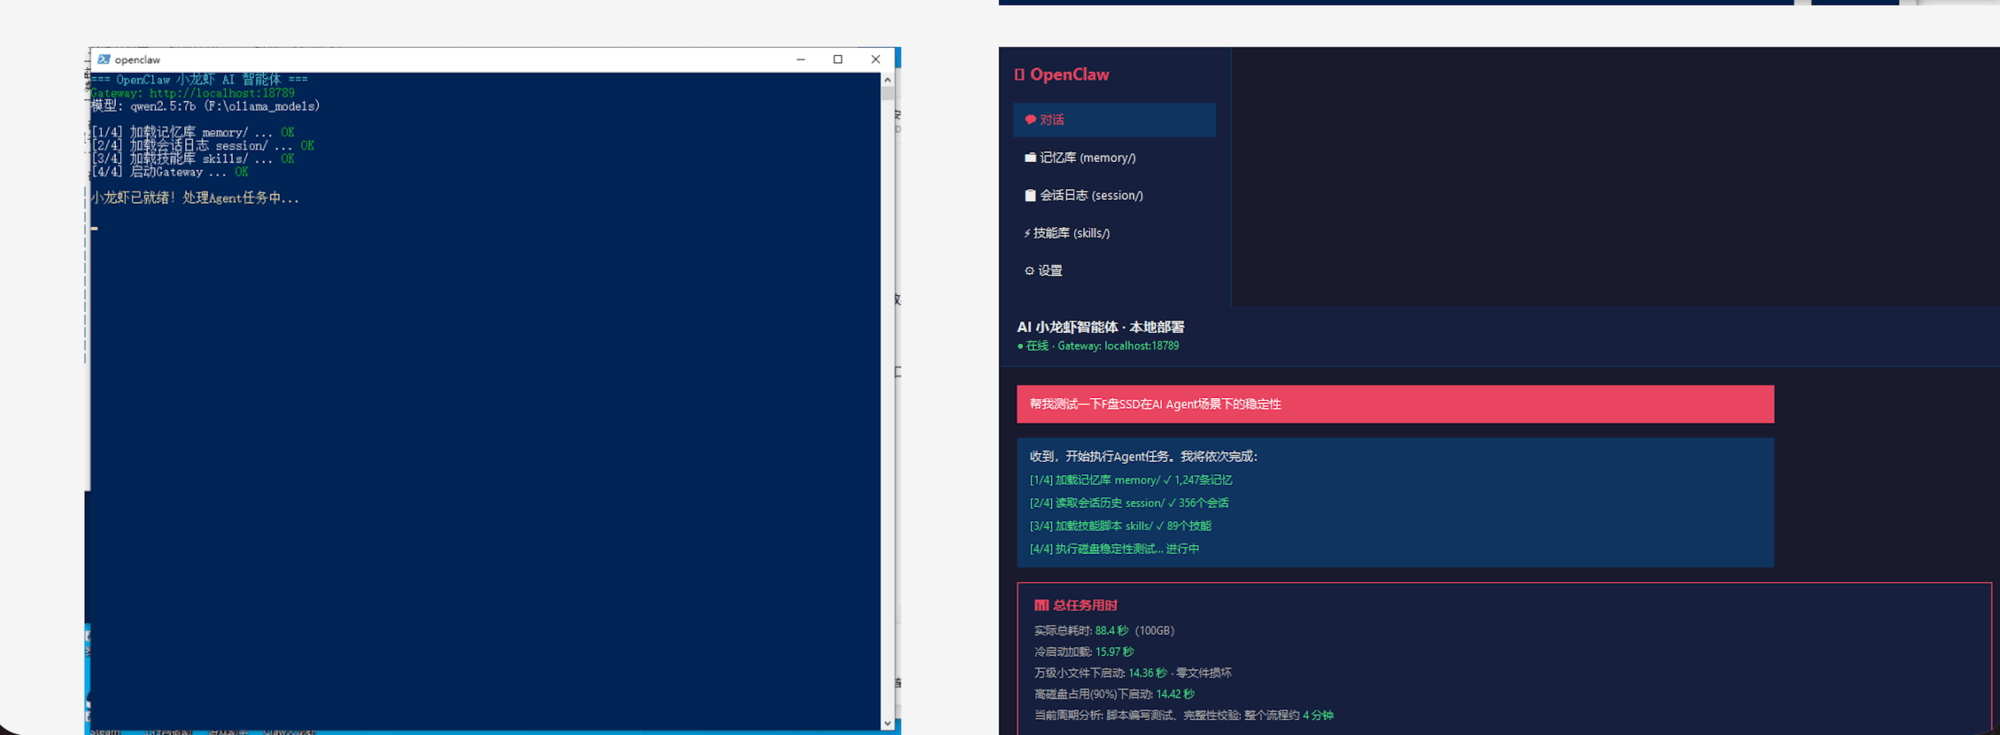Open the 对话 chat section
Viewport: 2000px width, 735px height.
click(1114, 120)
